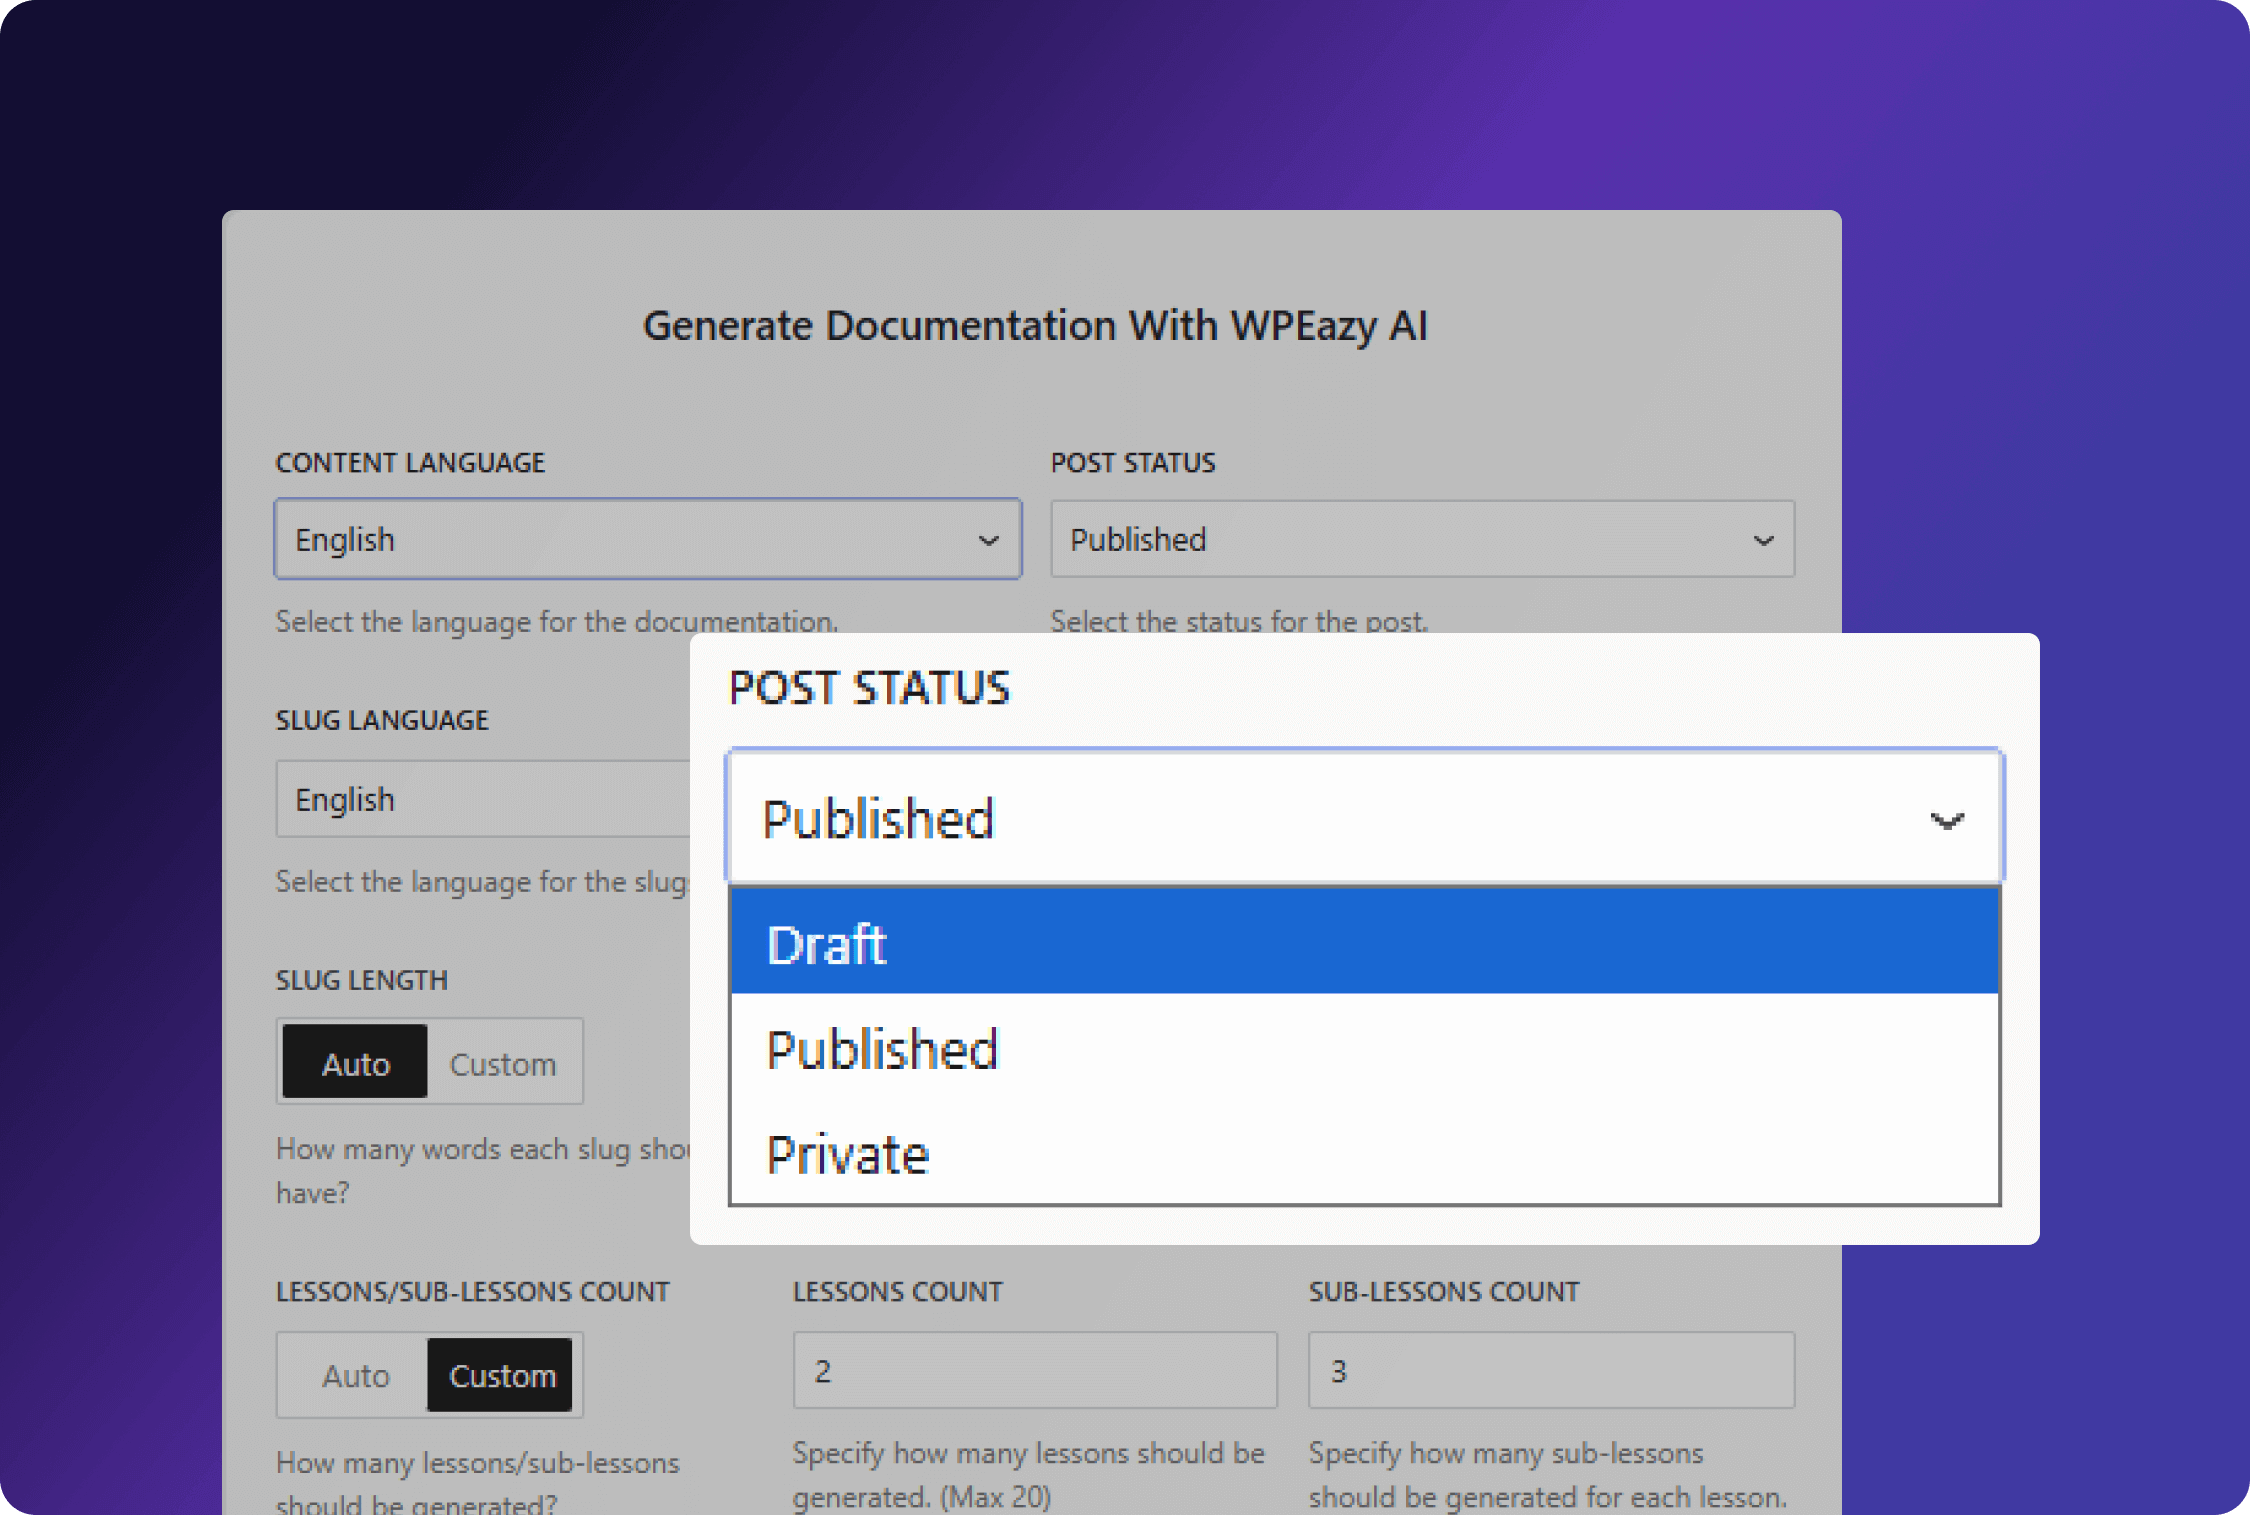Select the Draft option
This screenshot has height=1515, width=2250.
(x=1364, y=943)
